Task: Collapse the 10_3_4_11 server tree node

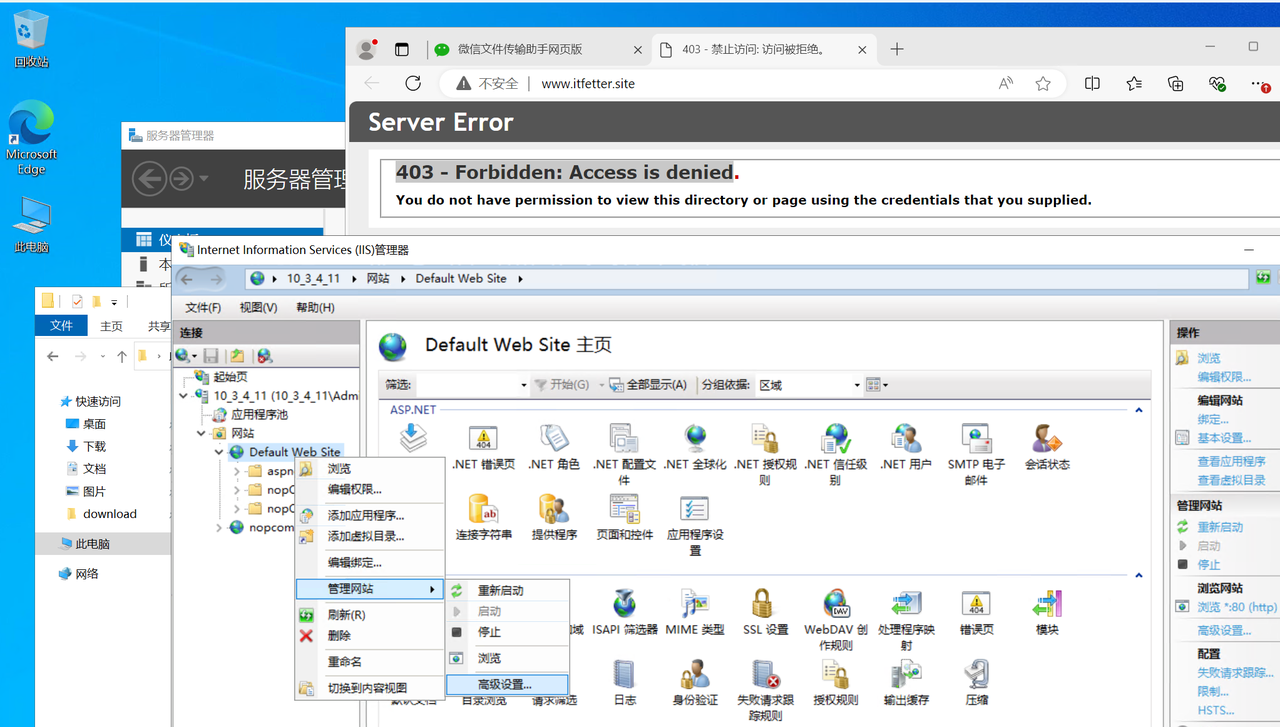Action: coord(184,395)
